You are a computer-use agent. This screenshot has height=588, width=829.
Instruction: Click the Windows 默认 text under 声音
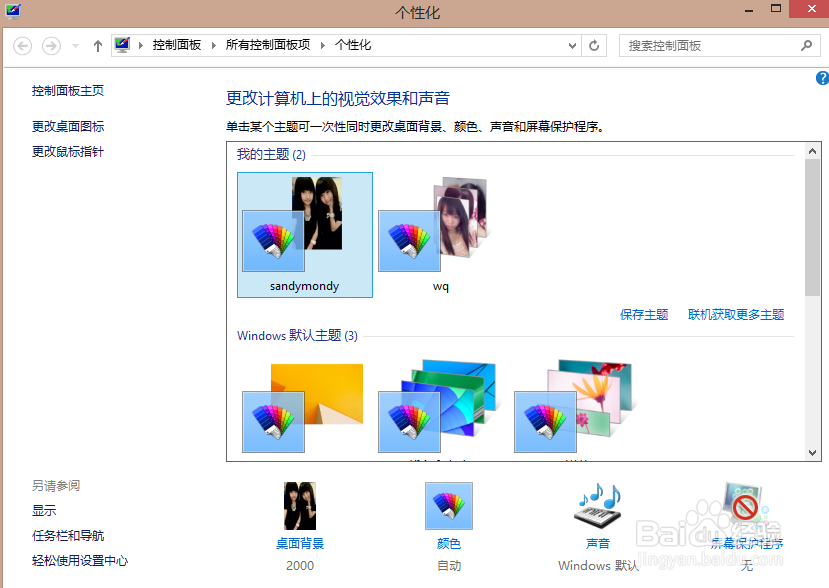point(598,566)
